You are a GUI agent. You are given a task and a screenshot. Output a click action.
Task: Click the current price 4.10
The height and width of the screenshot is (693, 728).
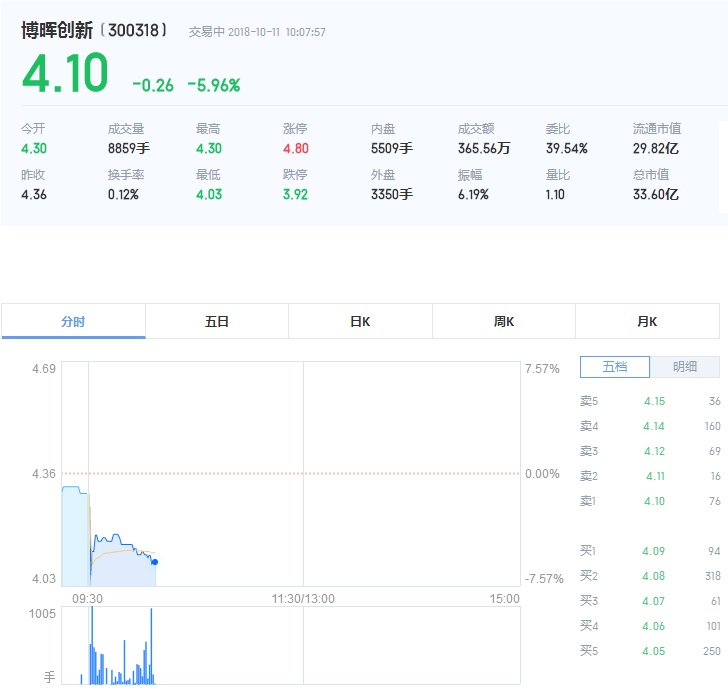(65, 72)
